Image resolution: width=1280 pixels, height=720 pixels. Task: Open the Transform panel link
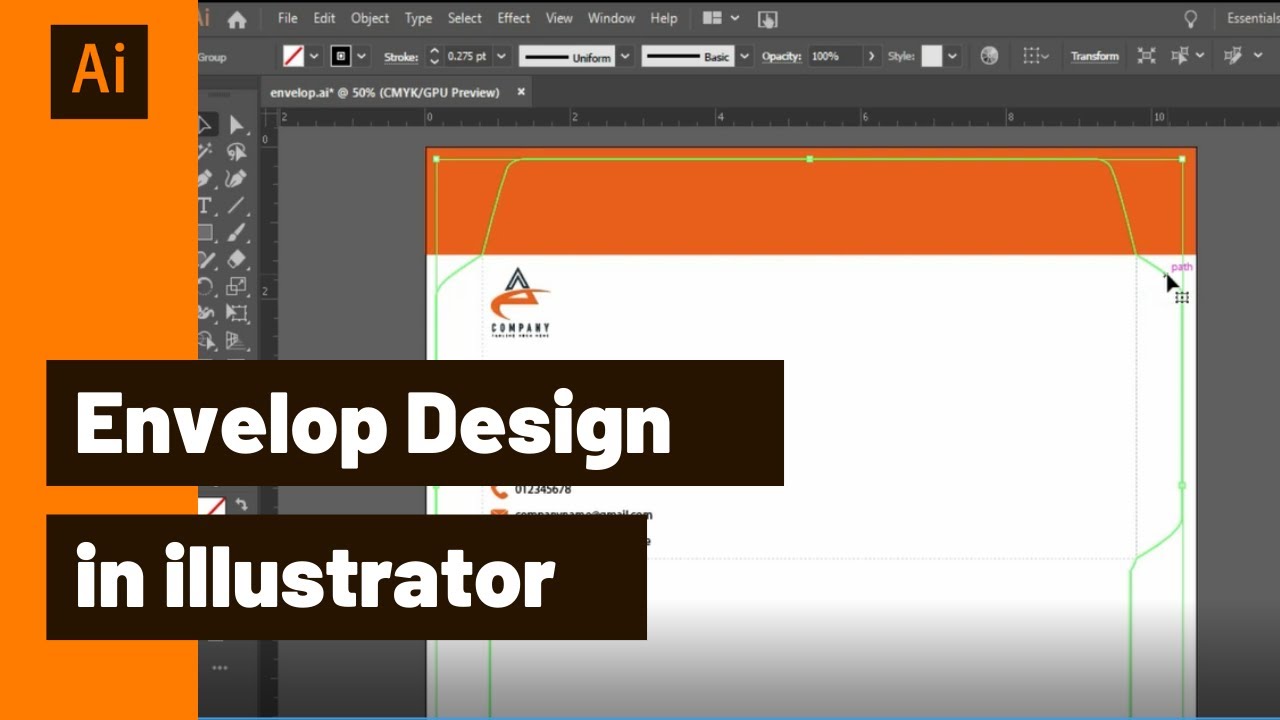coord(1094,56)
